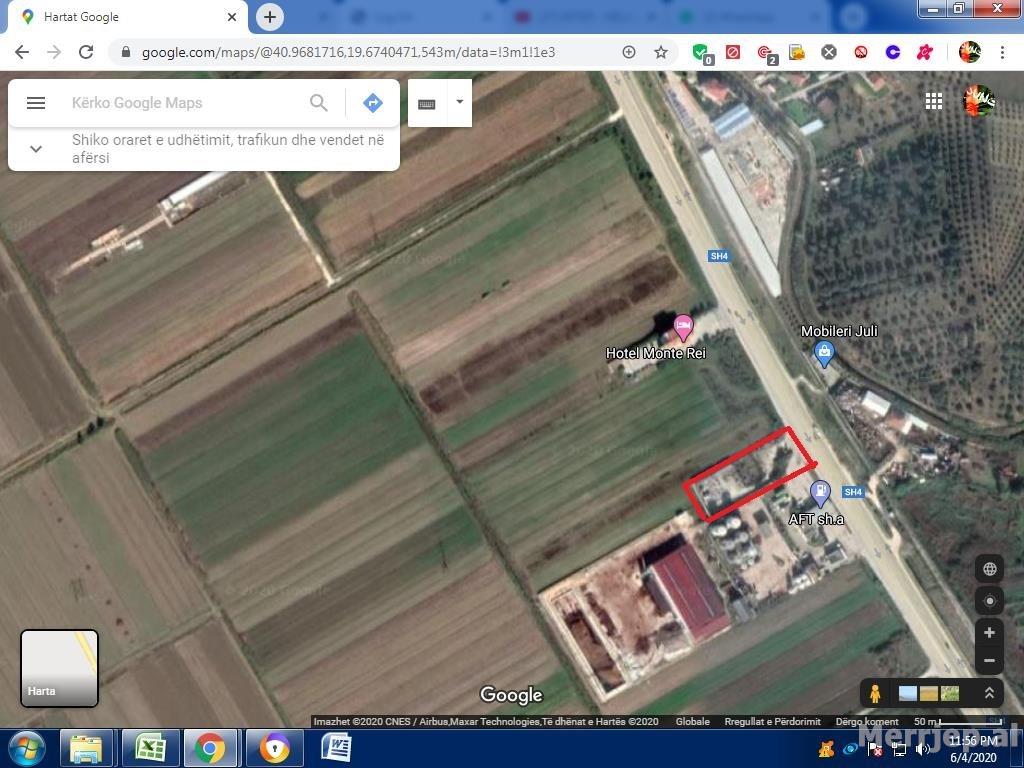Open Chrome's three-dot menu
Screen dimensions: 1024x768
pos(1003,52)
